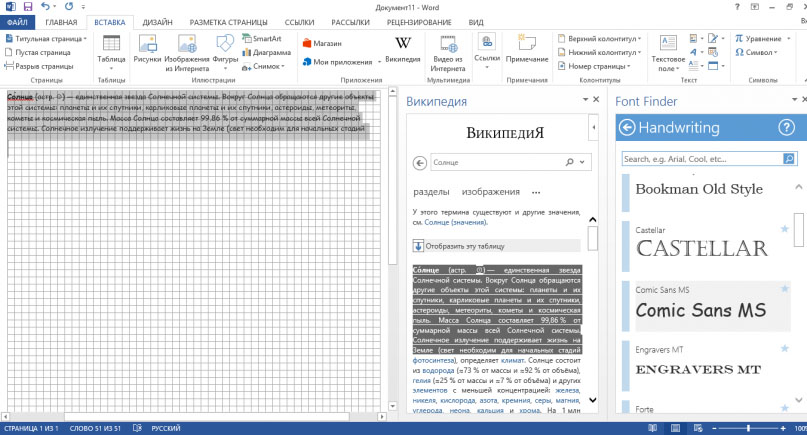Screen dimensions: 807x435
Task: Collapse the Wikipedia pane side arrow
Action: coord(593,127)
